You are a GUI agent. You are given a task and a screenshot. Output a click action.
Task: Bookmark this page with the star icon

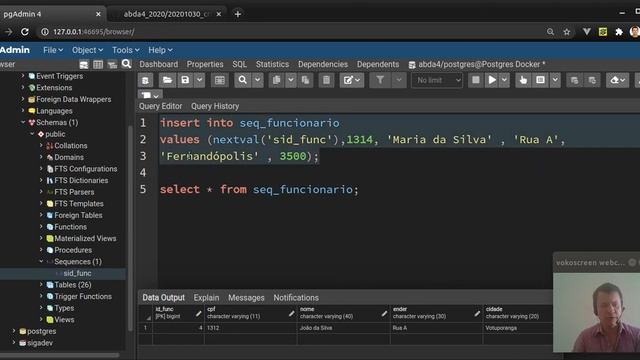point(567,32)
